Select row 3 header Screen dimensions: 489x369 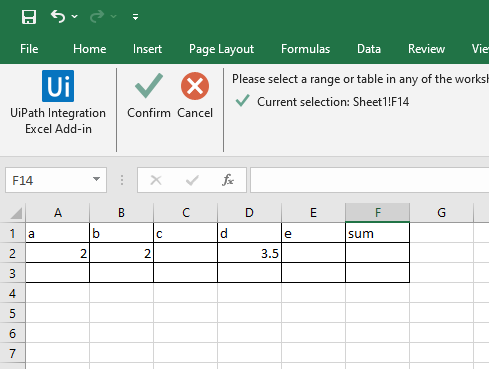tap(12, 273)
